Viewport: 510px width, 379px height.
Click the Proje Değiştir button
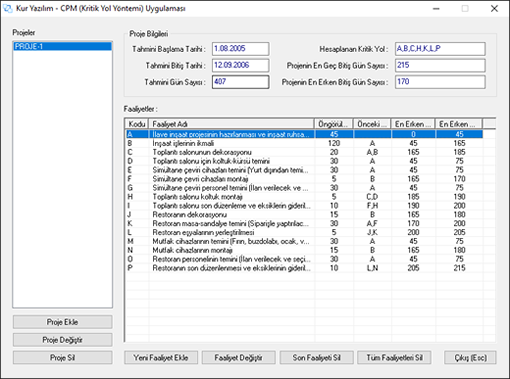pos(62,340)
